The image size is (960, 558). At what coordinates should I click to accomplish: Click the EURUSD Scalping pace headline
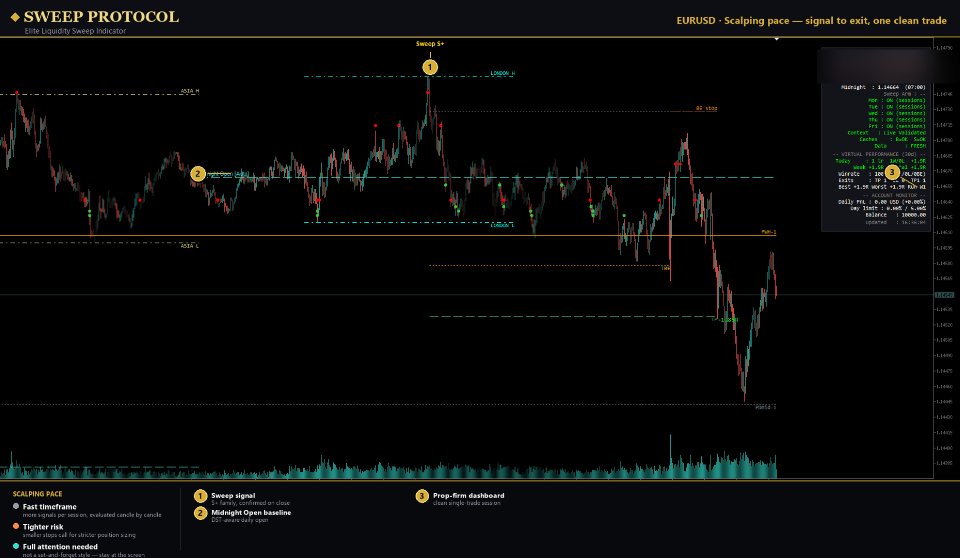[x=811, y=20]
